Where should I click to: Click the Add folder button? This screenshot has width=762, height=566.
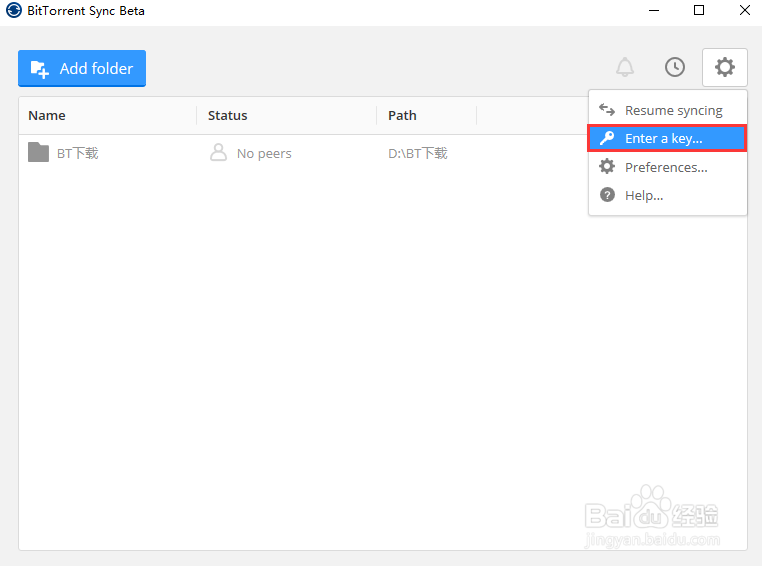tap(82, 68)
